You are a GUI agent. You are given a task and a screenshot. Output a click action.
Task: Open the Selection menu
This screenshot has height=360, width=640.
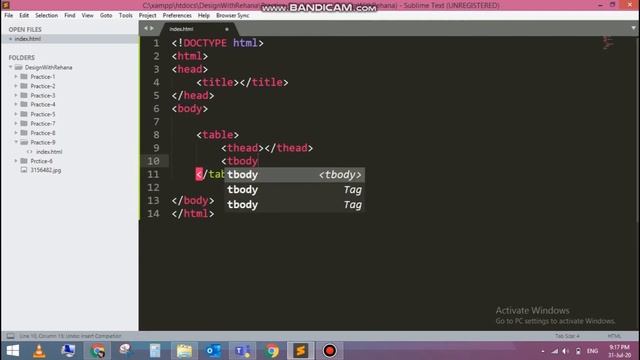tap(46, 15)
